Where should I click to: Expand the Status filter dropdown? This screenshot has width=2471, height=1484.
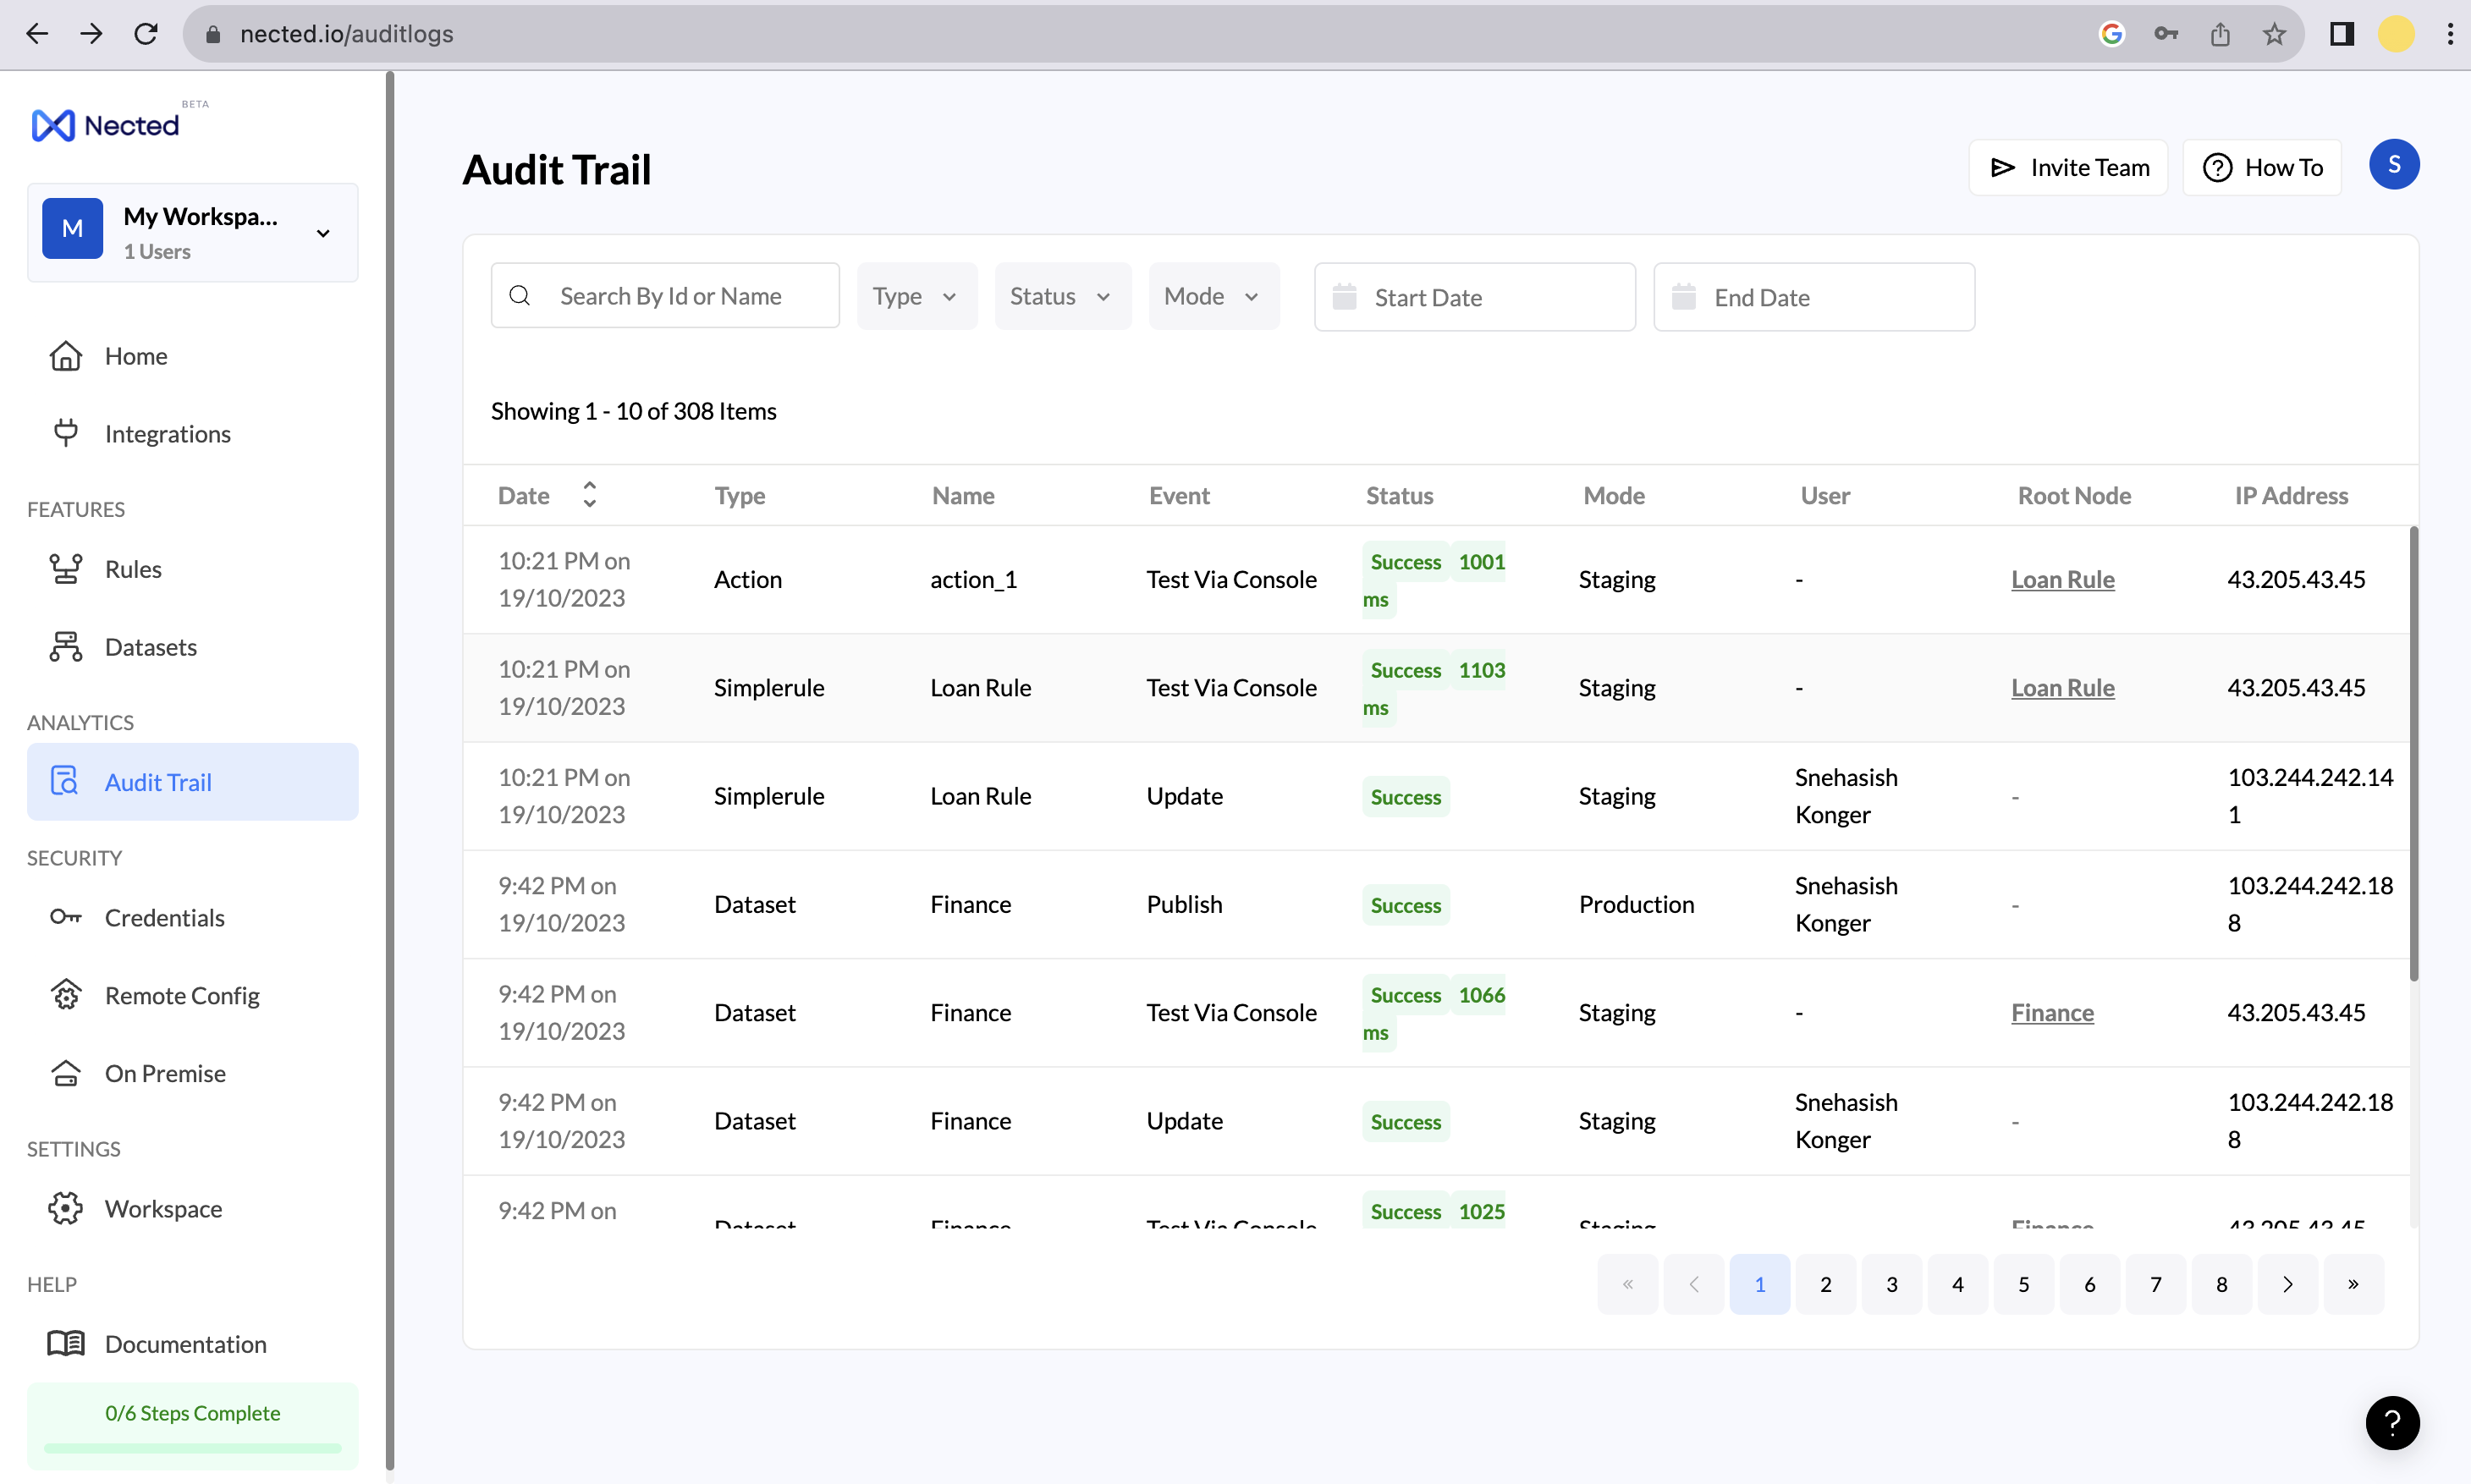click(x=1061, y=297)
